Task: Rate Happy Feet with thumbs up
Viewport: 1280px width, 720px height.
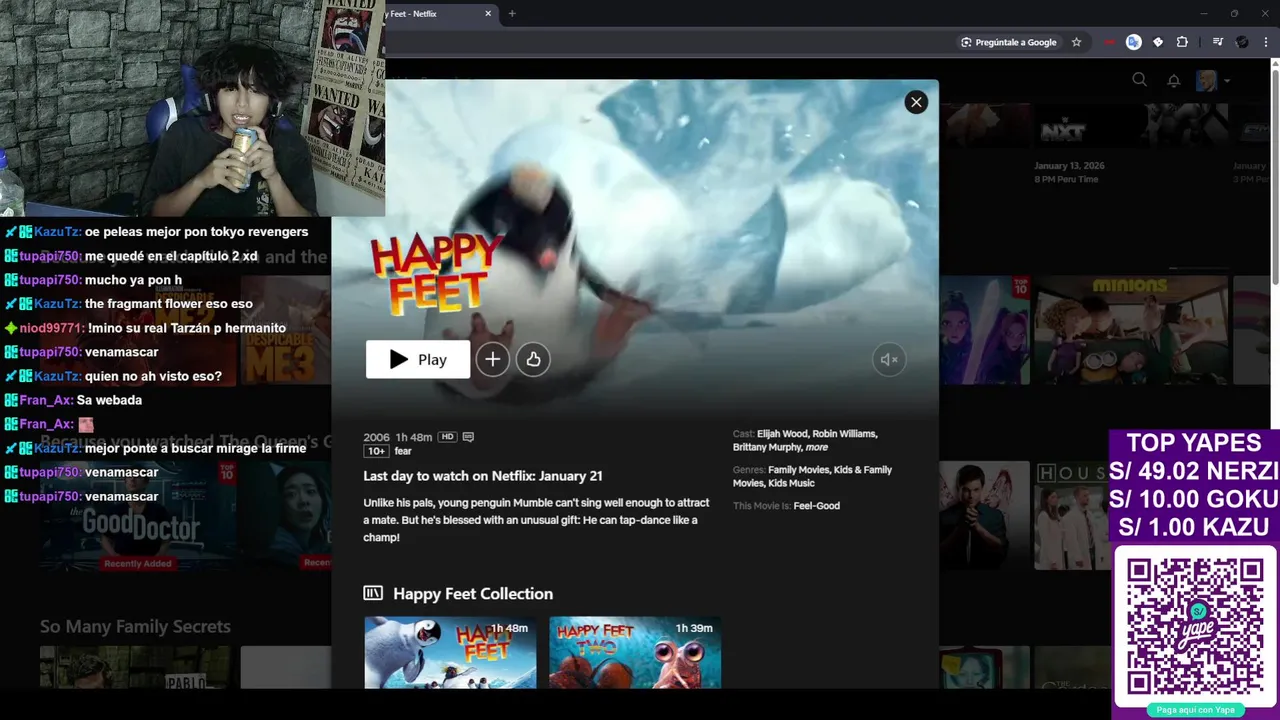Action: [533, 359]
